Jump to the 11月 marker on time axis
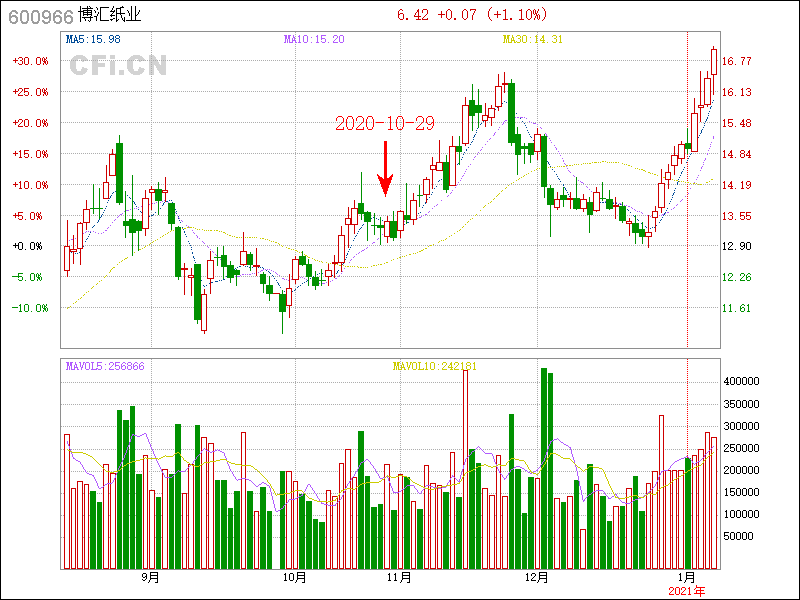 click(x=399, y=577)
